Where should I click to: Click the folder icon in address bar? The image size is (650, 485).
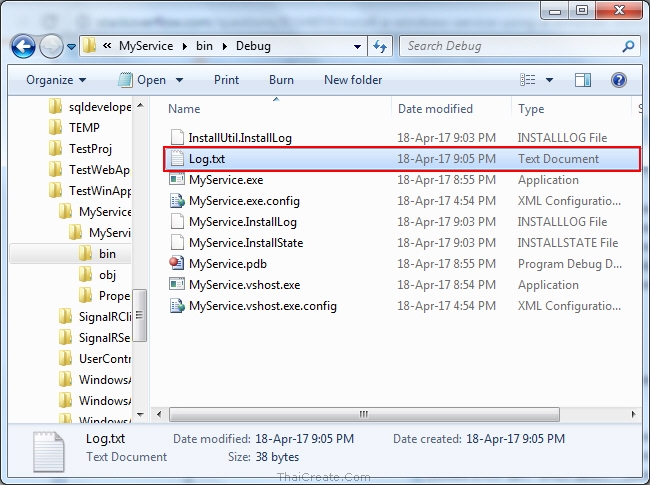pyautogui.click(x=89, y=46)
